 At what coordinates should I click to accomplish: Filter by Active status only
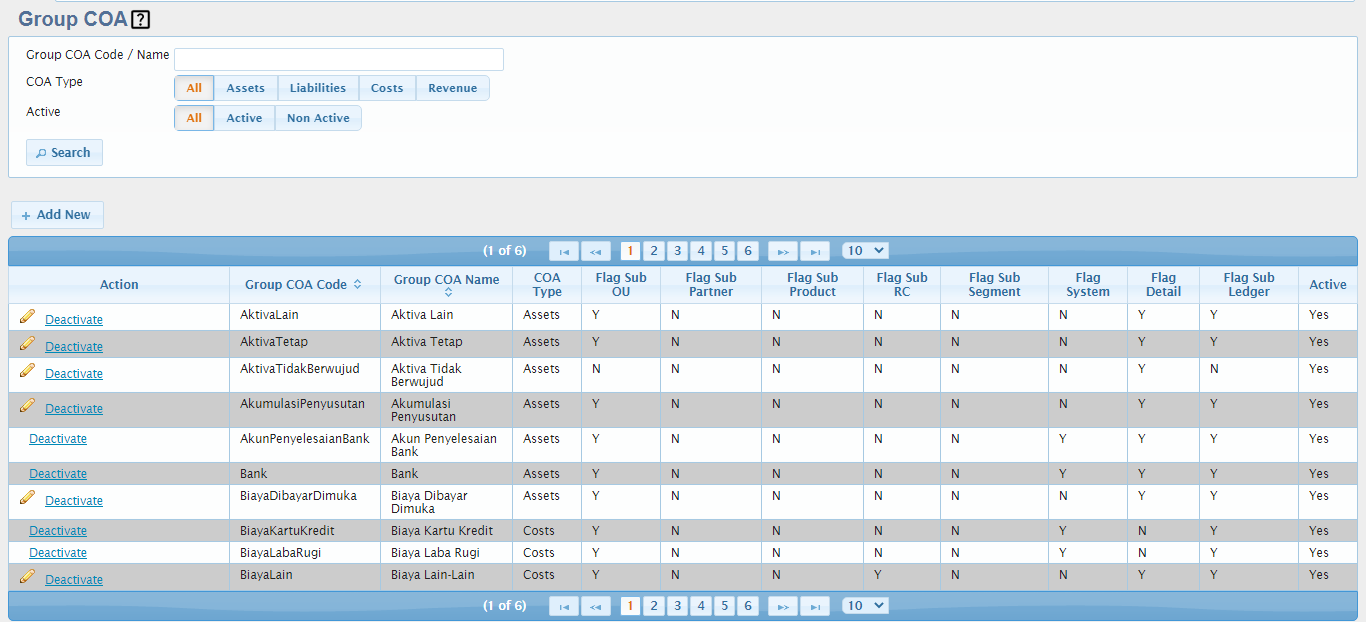click(244, 118)
